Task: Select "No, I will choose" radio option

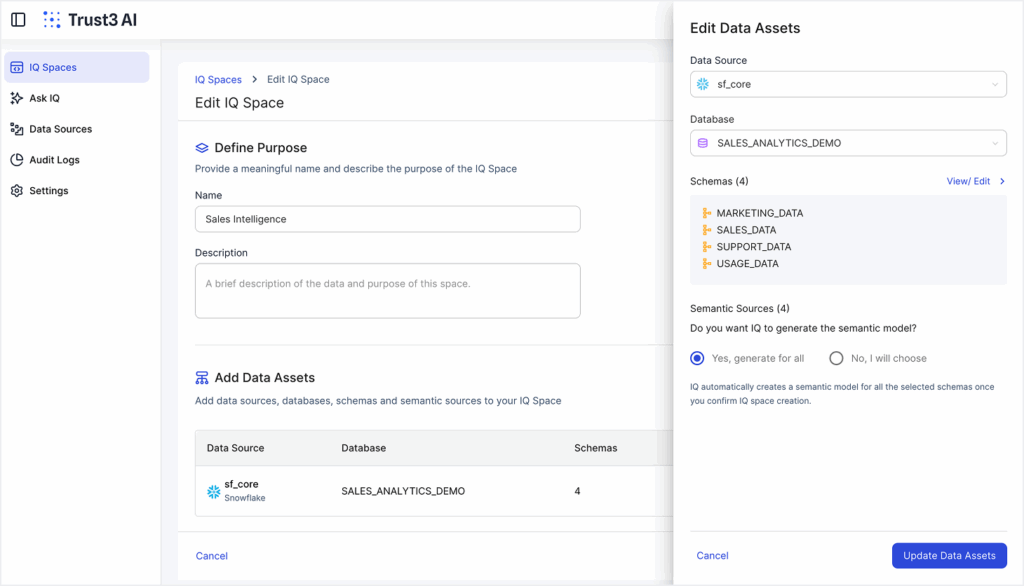Action: pos(836,358)
